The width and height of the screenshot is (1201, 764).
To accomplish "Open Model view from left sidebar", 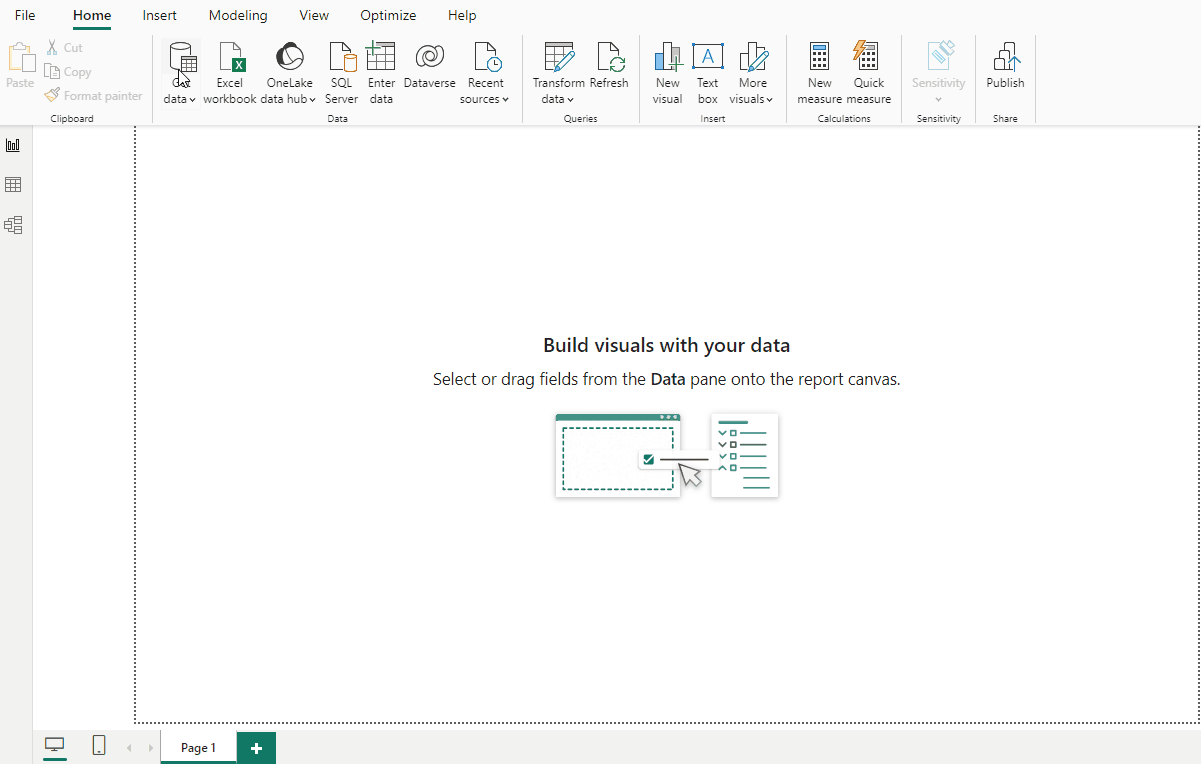I will click(13, 225).
